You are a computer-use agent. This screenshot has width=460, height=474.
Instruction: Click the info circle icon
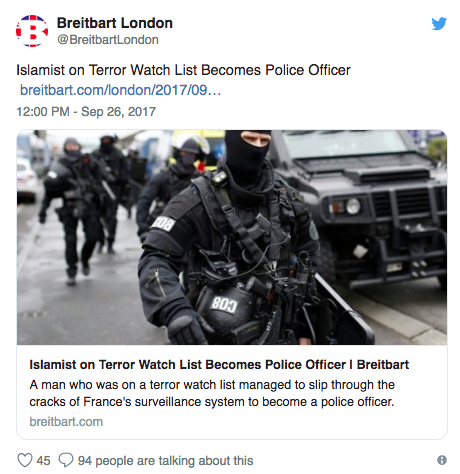point(442,460)
